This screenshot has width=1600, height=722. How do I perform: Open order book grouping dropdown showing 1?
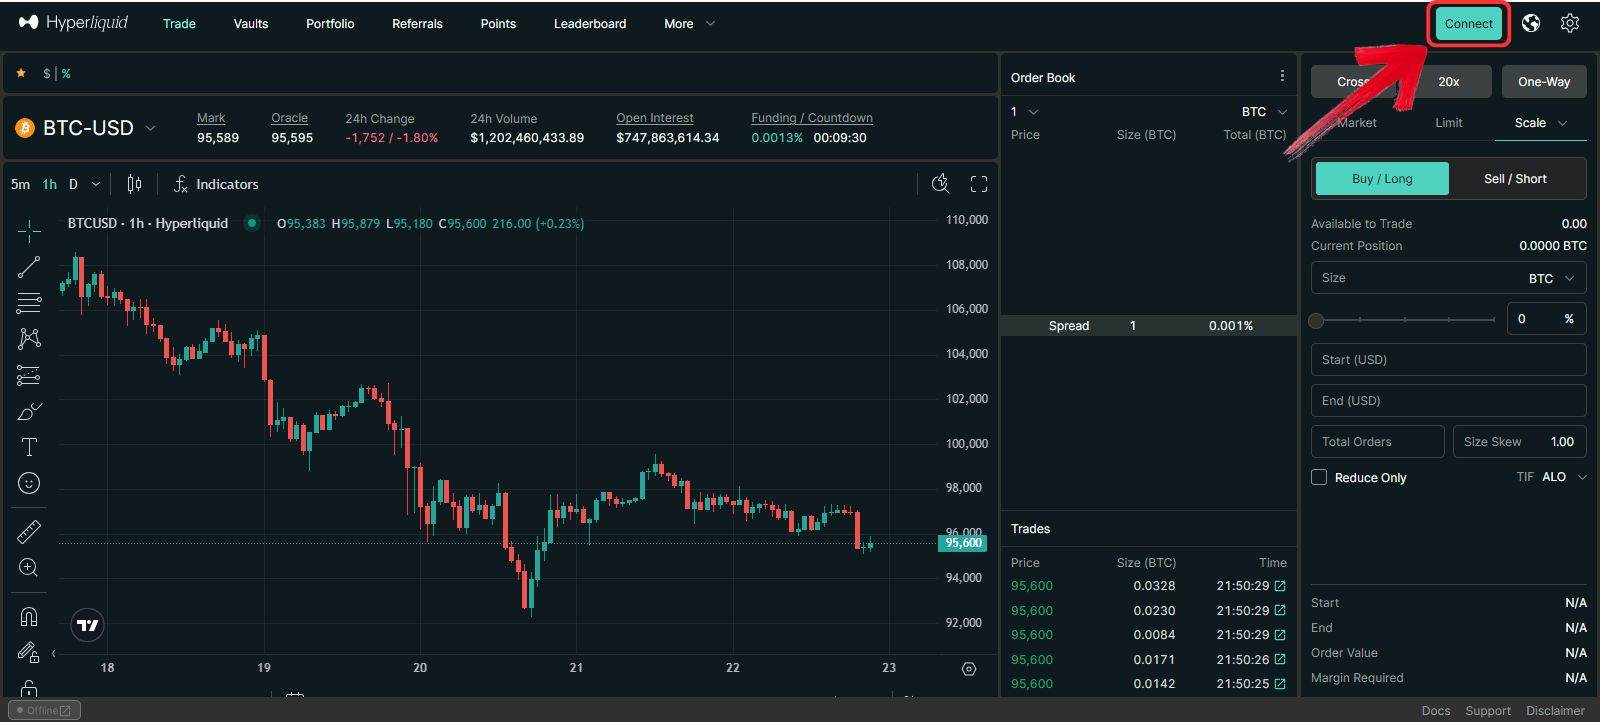coord(1024,111)
